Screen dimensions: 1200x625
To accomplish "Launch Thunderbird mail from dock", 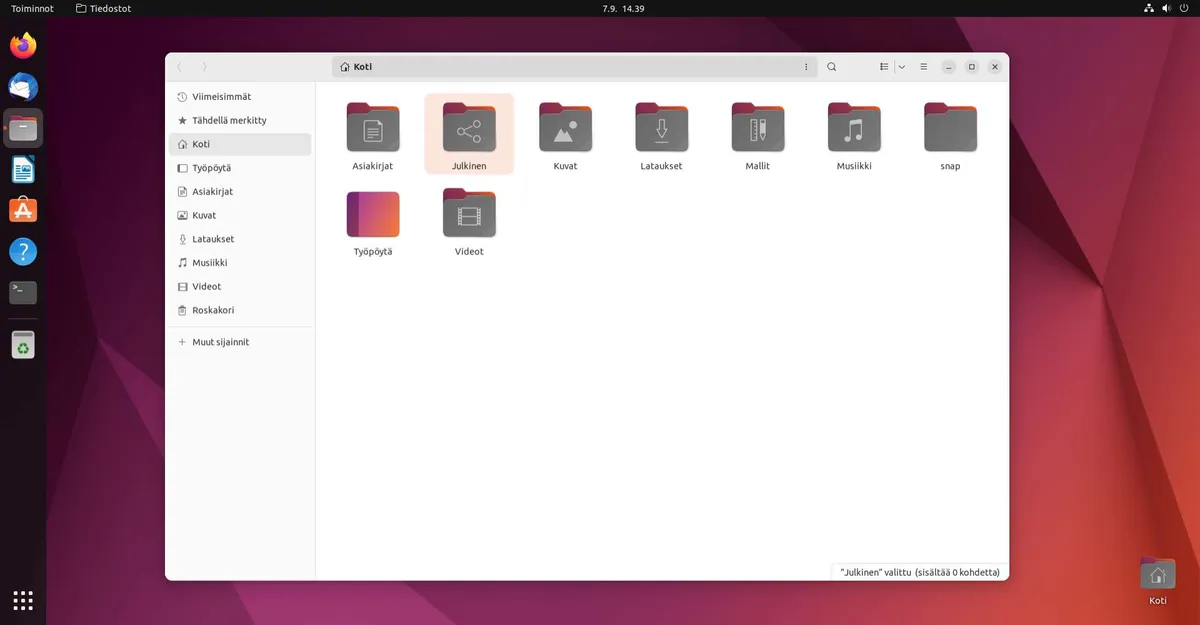I will click(x=23, y=87).
